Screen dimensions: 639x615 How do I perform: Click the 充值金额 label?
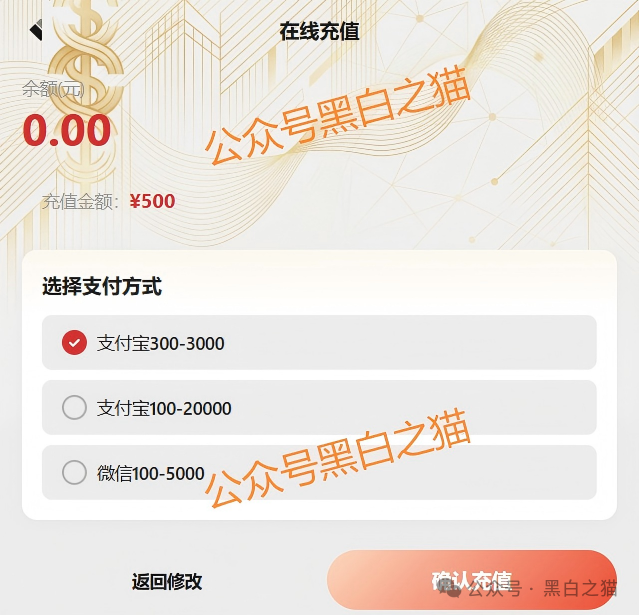pyautogui.click(x=80, y=201)
